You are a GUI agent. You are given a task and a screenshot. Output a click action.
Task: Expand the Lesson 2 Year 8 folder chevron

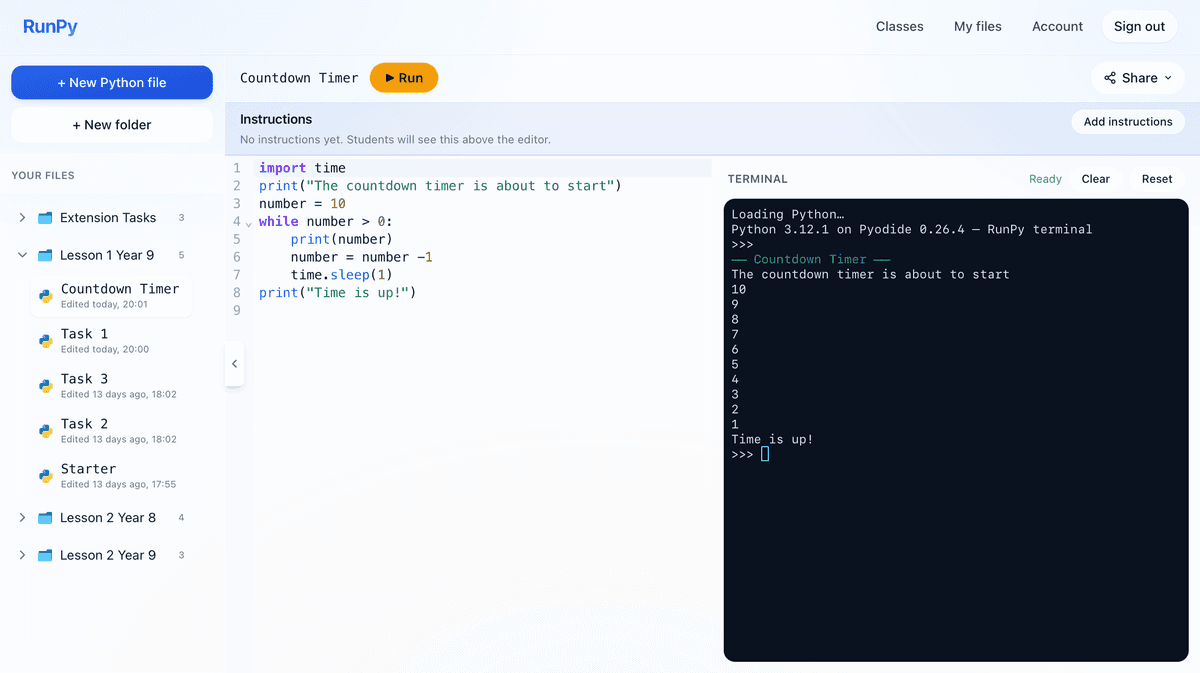tap(22, 518)
